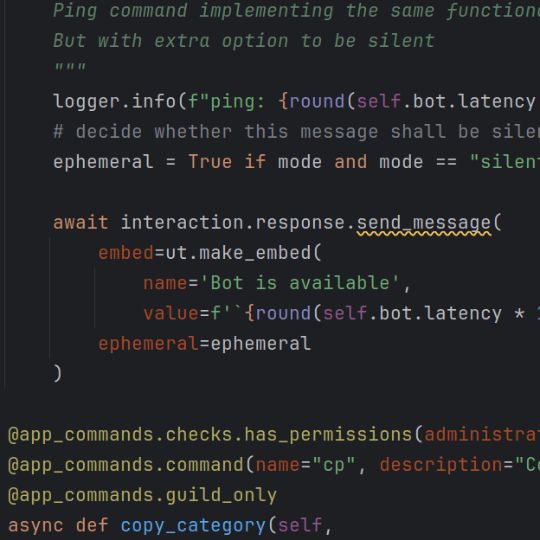Click the True keyword in ephemeral assignment
This screenshot has width=540, height=540.
[210, 162]
